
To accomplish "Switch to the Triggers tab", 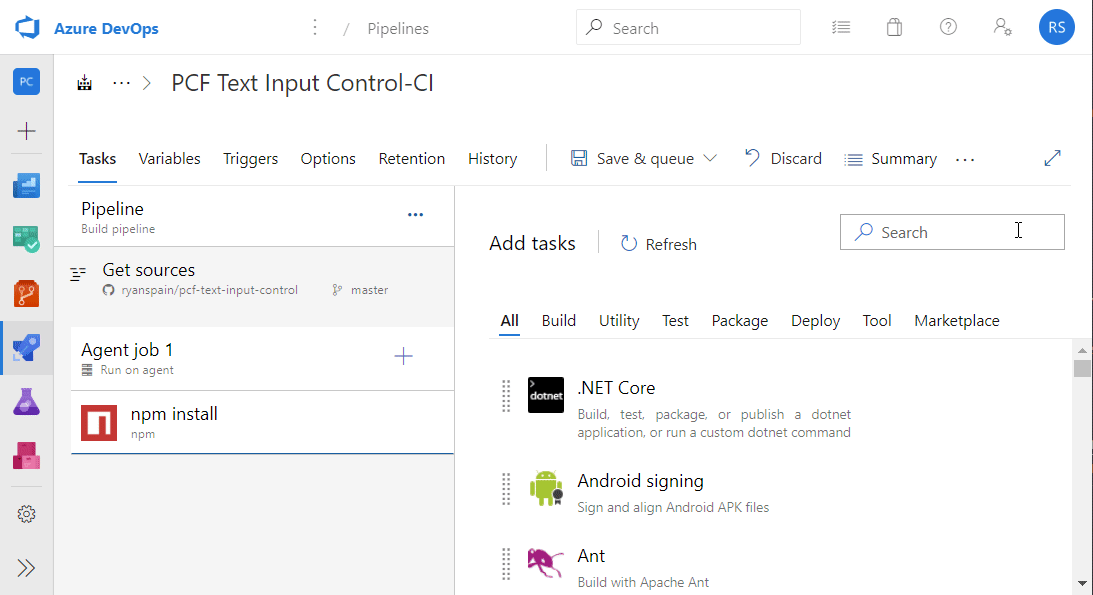I will (250, 159).
